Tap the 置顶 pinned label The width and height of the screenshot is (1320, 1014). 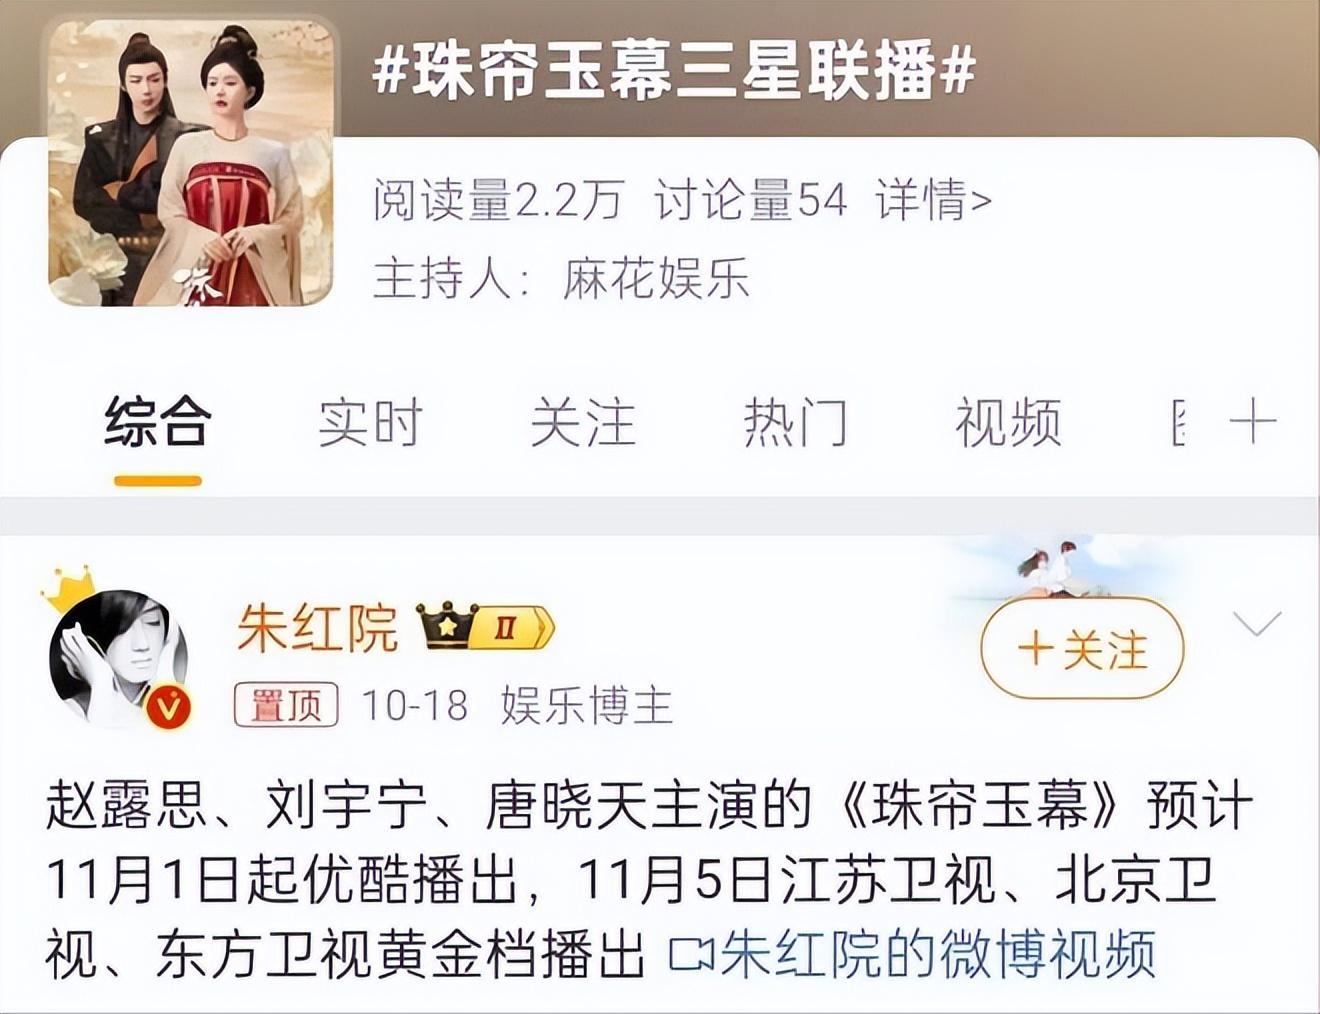pyautogui.click(x=286, y=705)
